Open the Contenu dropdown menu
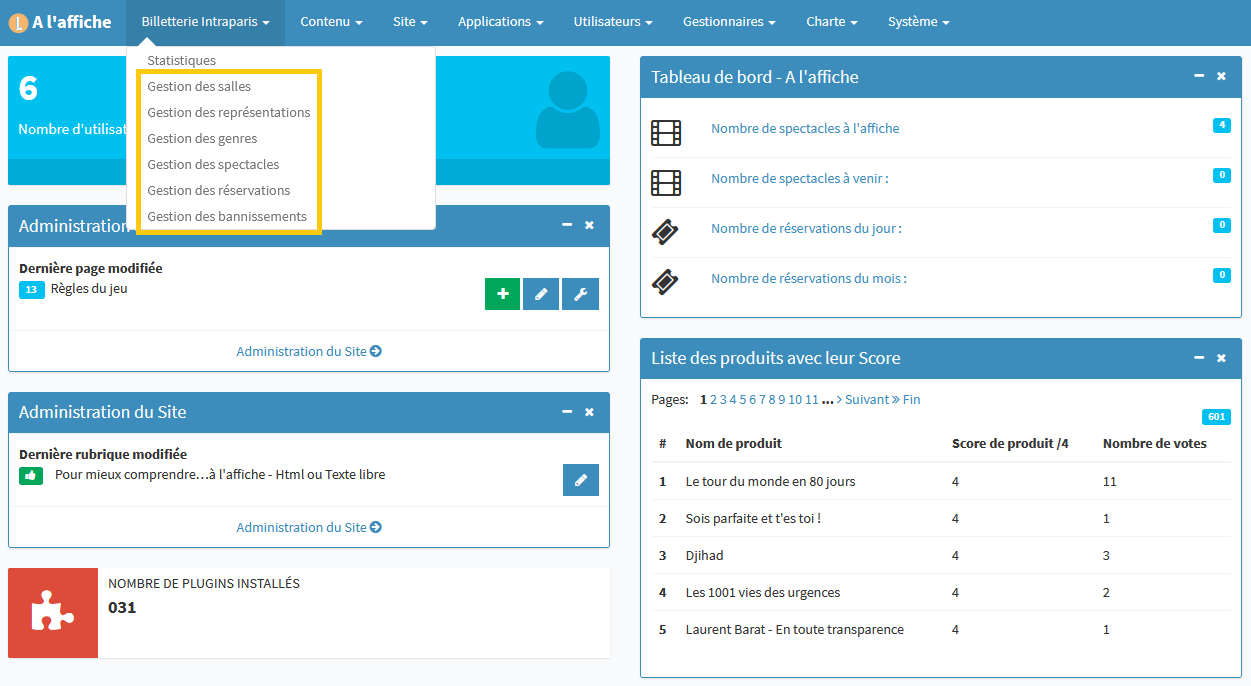The image size is (1251, 686). coord(331,22)
